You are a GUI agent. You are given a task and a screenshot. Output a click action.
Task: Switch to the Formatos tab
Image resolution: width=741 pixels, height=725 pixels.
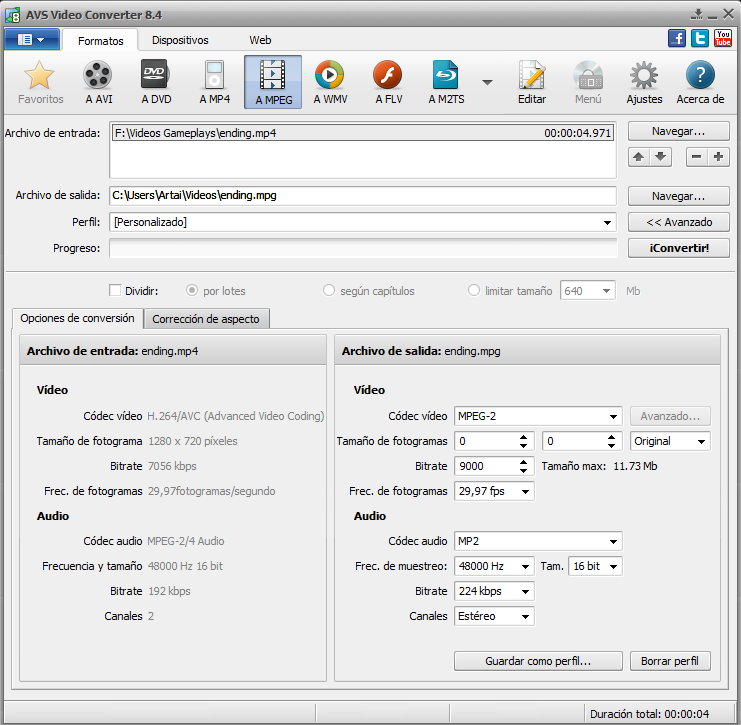click(x=100, y=41)
